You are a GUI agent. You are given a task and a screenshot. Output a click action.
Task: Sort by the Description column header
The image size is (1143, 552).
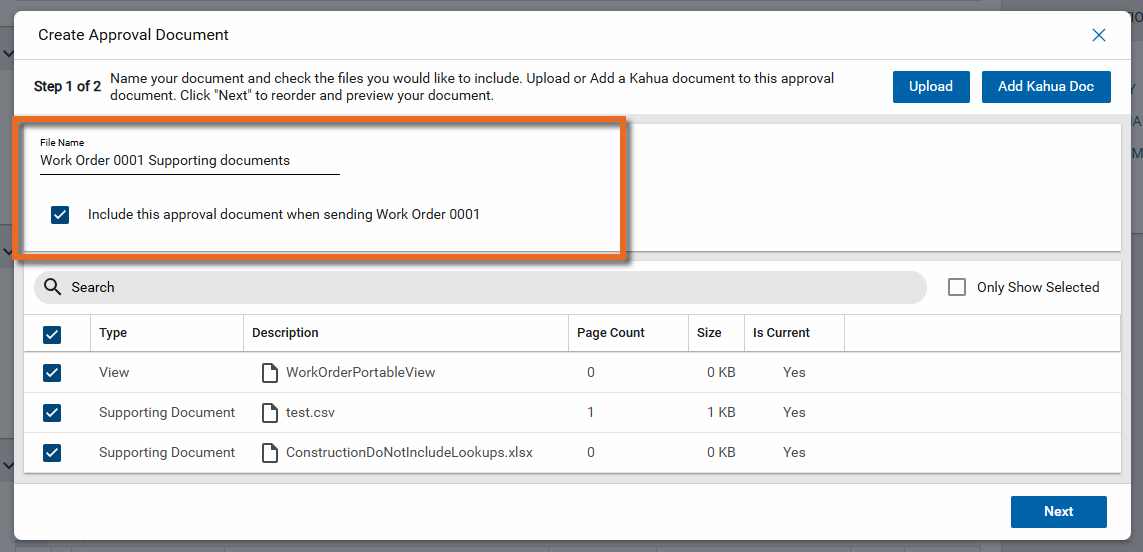point(285,333)
